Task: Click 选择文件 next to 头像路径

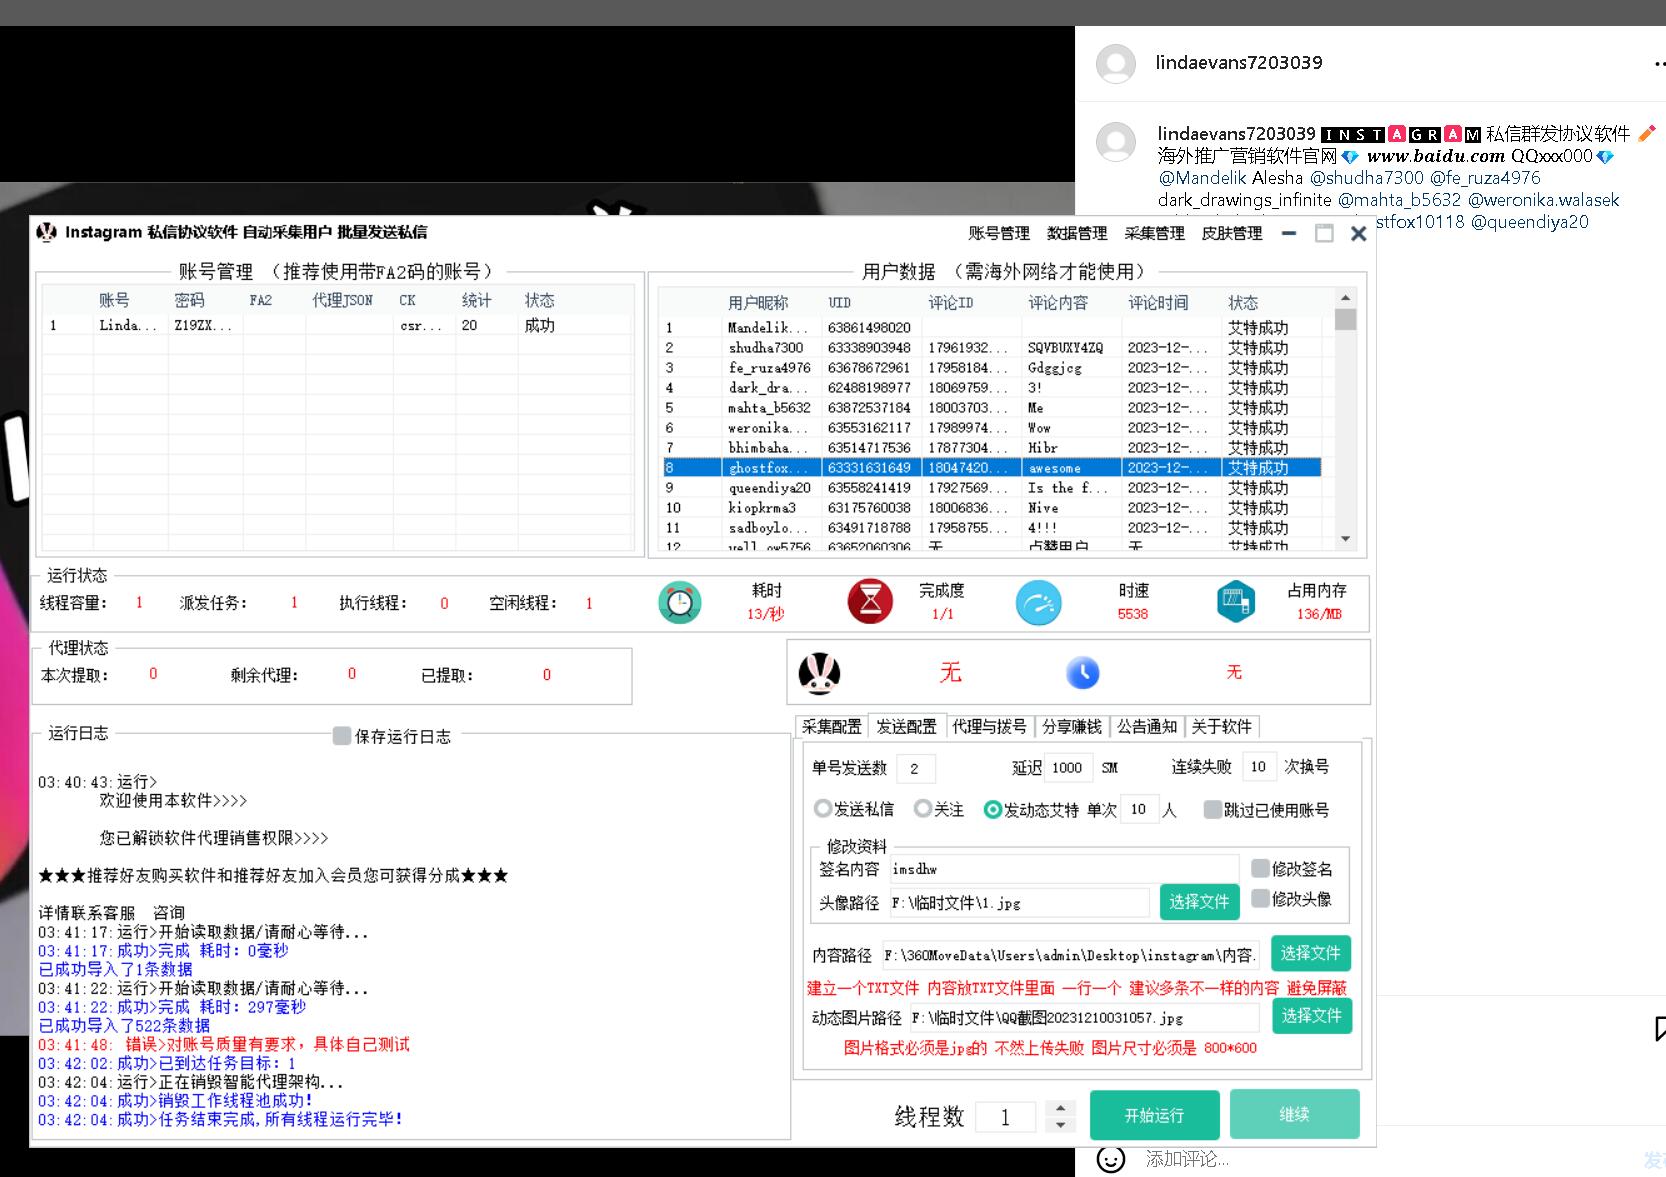Action: pos(1199,902)
